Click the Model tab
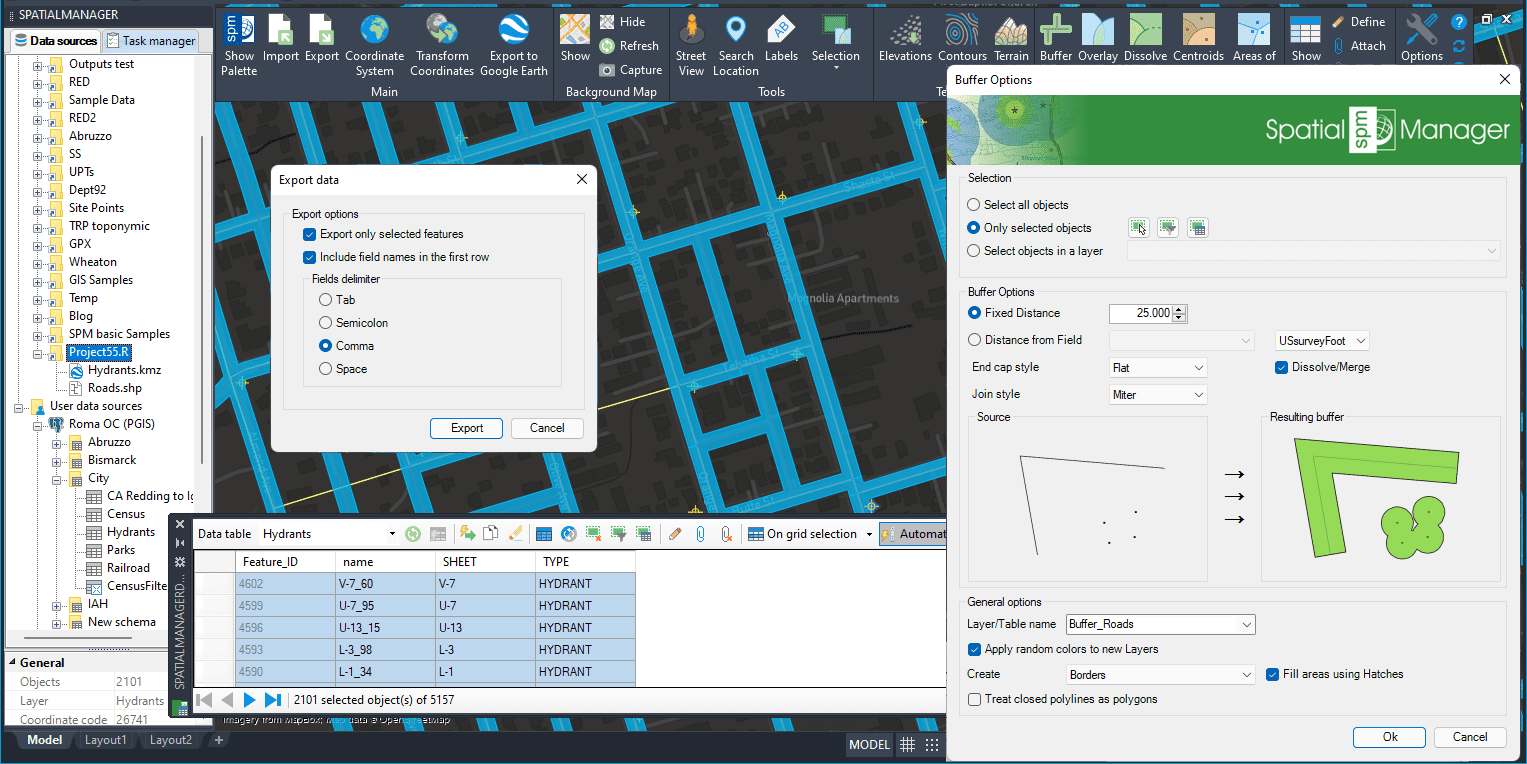This screenshot has height=764, width=1527. 44,740
